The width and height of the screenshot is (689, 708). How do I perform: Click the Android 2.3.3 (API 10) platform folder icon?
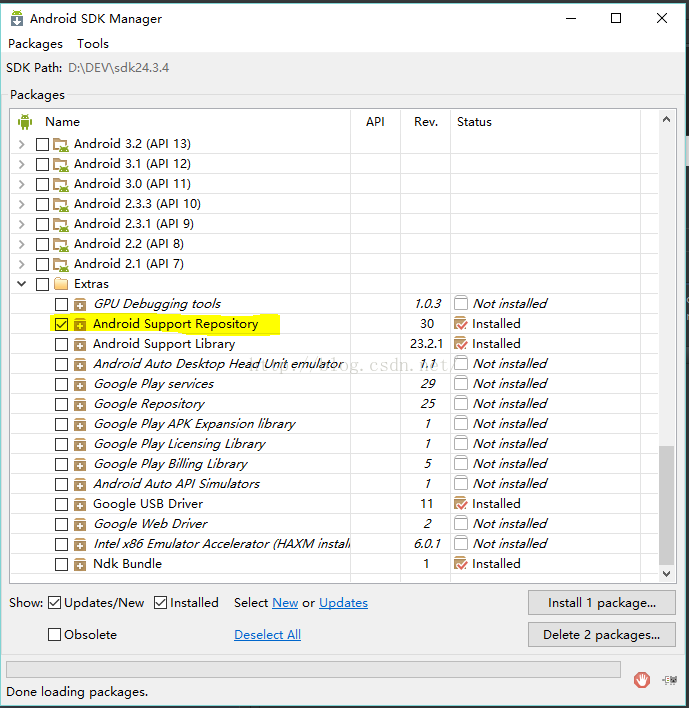[61, 205]
